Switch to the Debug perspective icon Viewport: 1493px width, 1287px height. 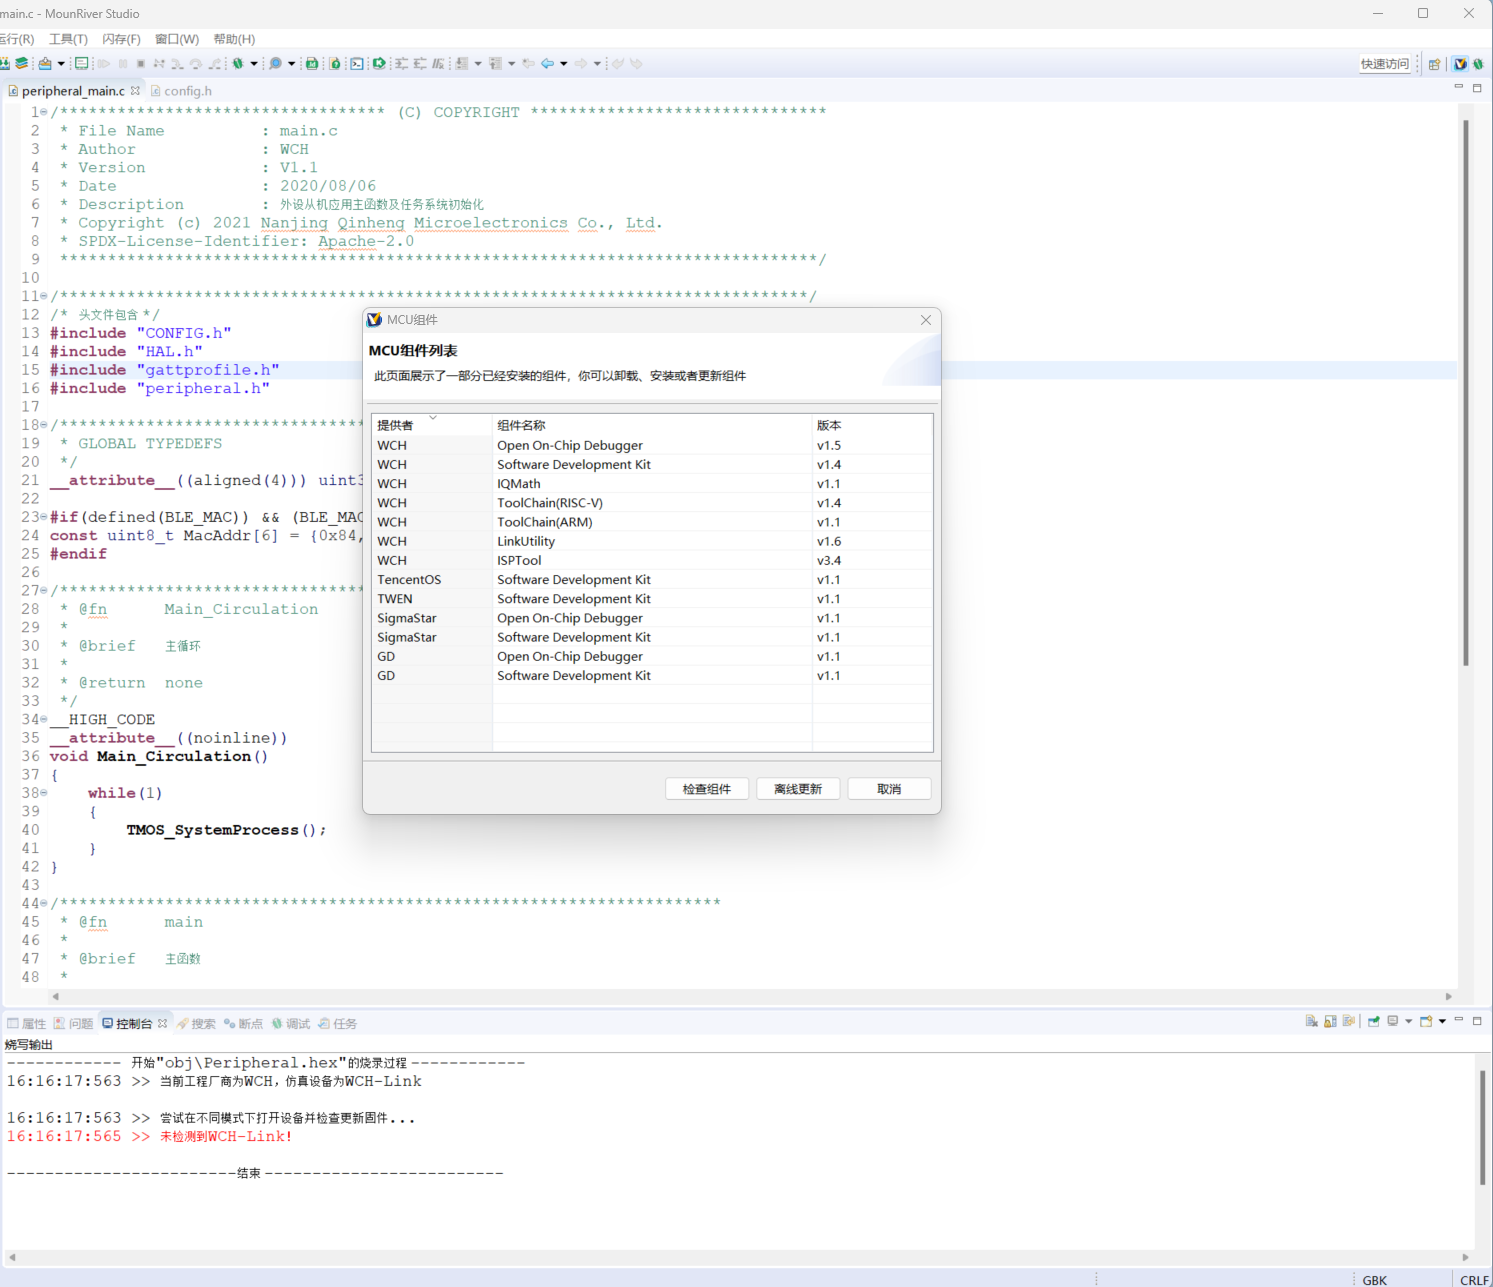click(1478, 64)
